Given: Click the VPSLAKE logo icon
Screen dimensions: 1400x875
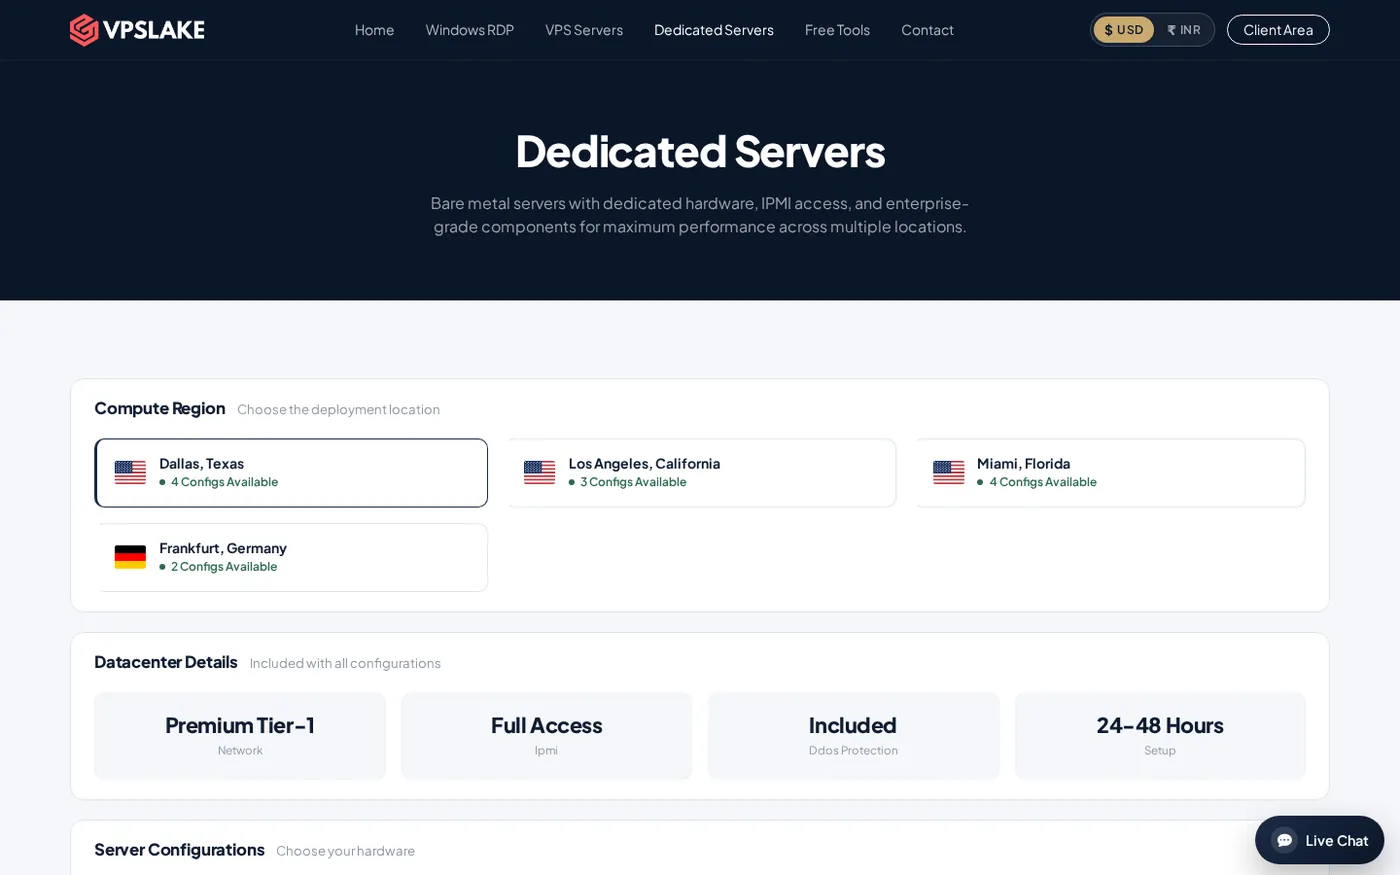Looking at the screenshot, I should pyautogui.click(x=84, y=30).
